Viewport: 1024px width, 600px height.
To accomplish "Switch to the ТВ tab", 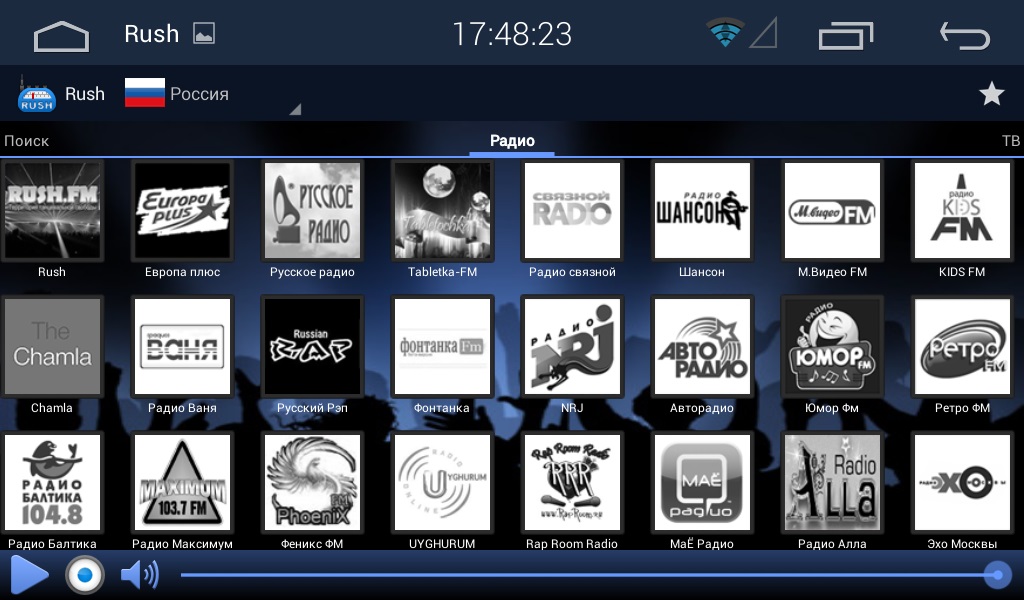I will [1010, 141].
